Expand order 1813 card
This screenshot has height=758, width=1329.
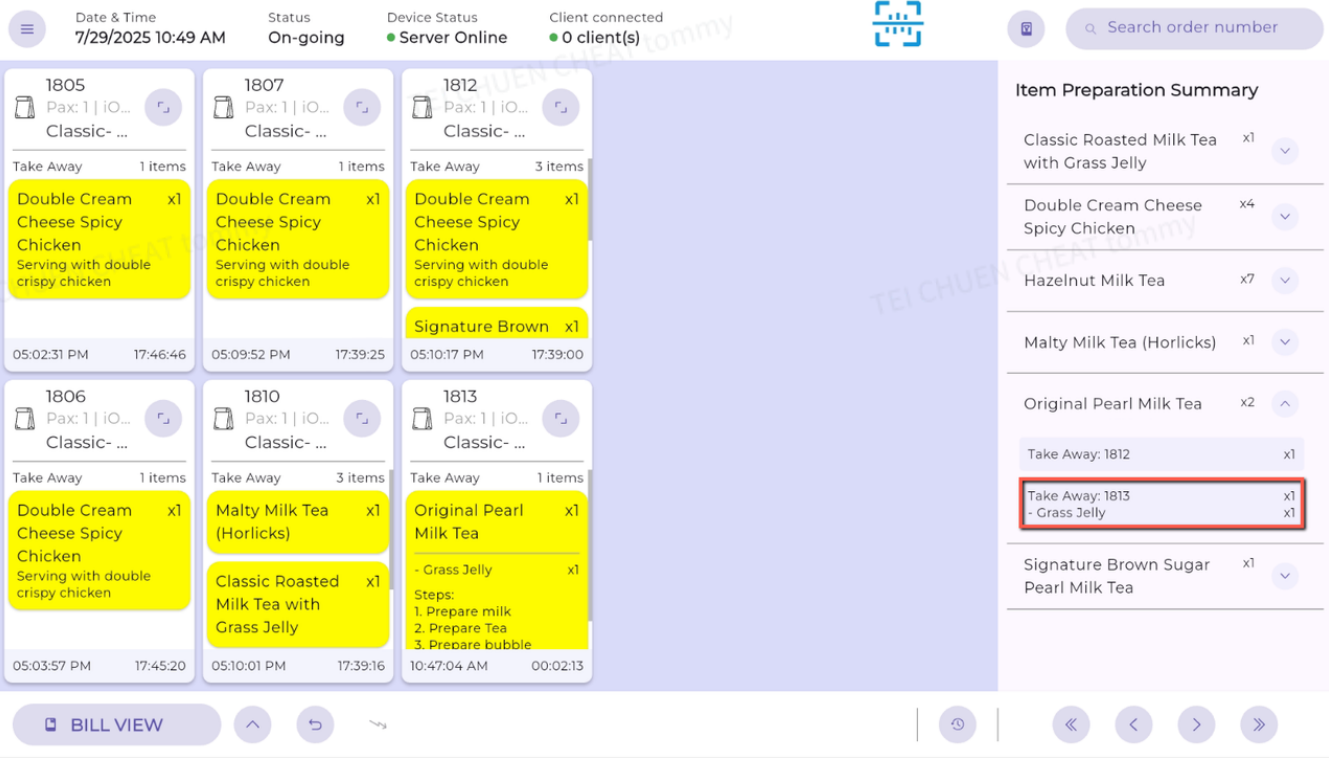(x=561, y=418)
